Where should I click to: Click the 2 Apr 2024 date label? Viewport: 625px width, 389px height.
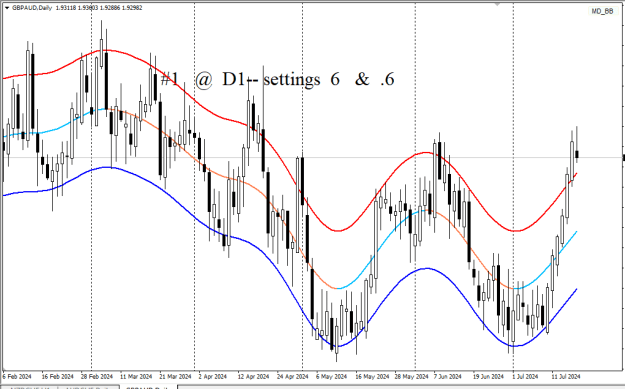tap(212, 377)
